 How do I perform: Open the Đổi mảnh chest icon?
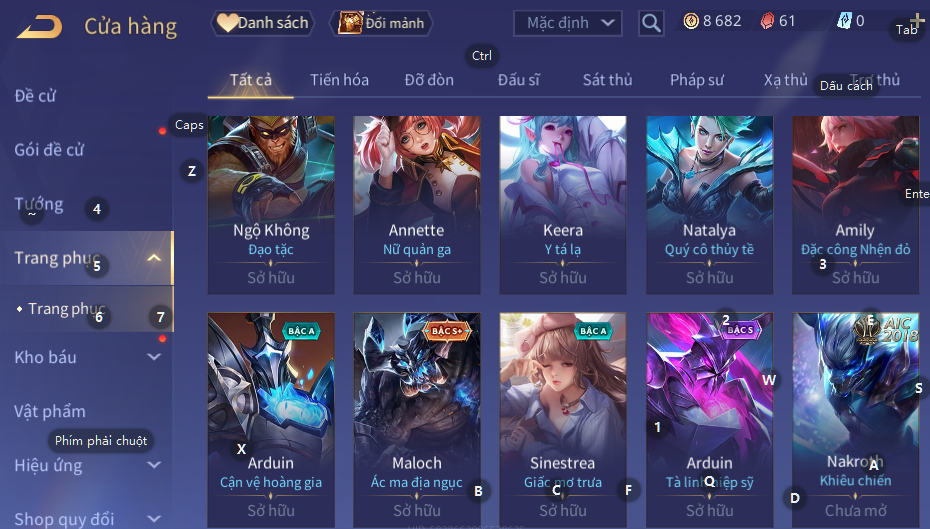pos(351,23)
